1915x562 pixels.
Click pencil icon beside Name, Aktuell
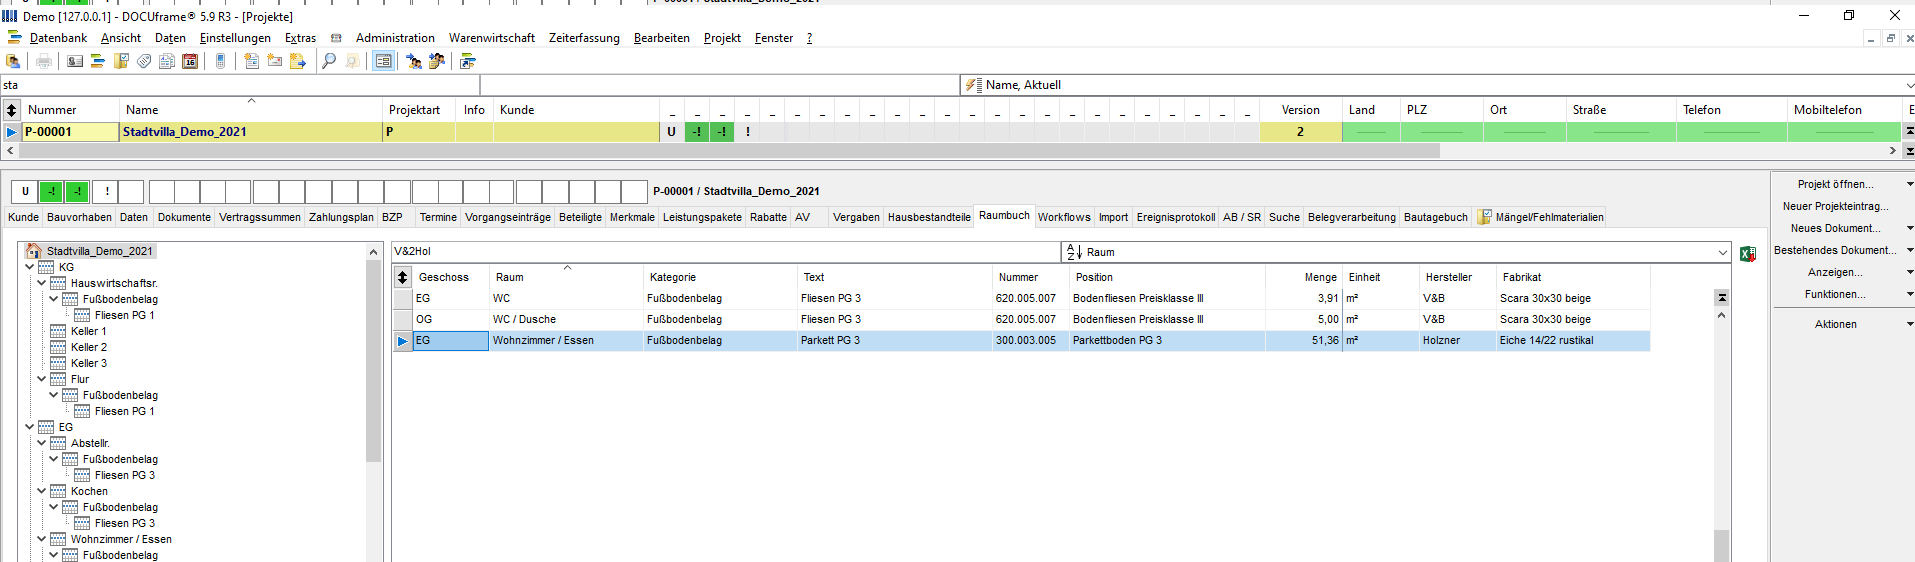(973, 85)
